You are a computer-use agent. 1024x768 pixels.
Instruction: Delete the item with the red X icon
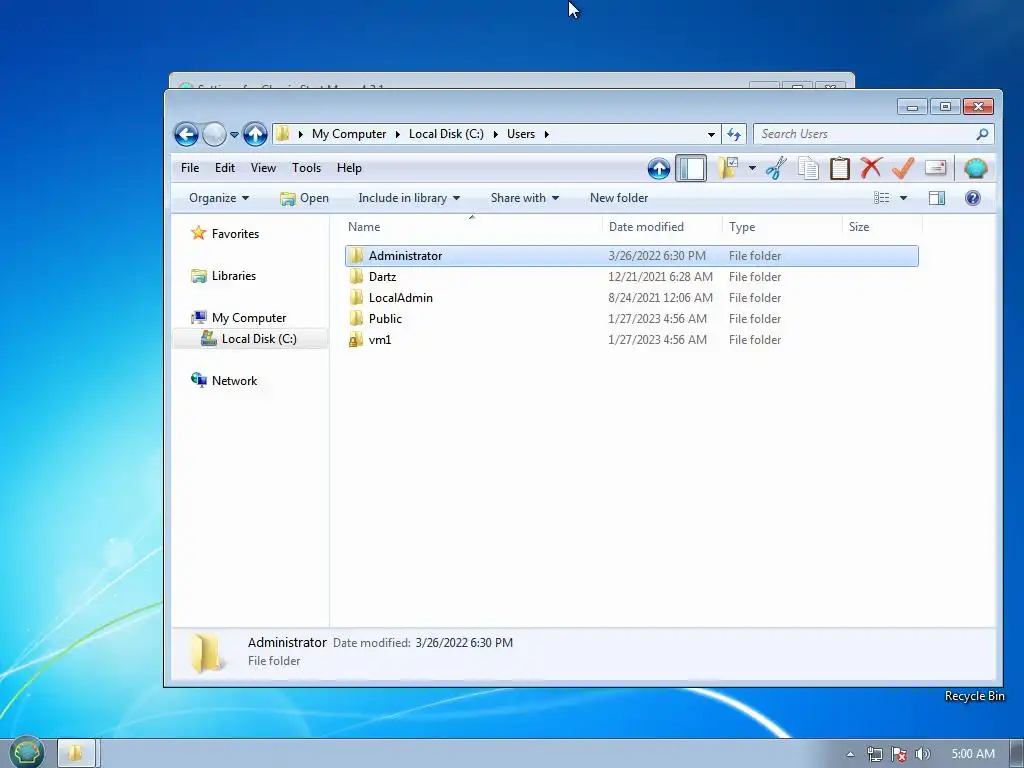871,168
